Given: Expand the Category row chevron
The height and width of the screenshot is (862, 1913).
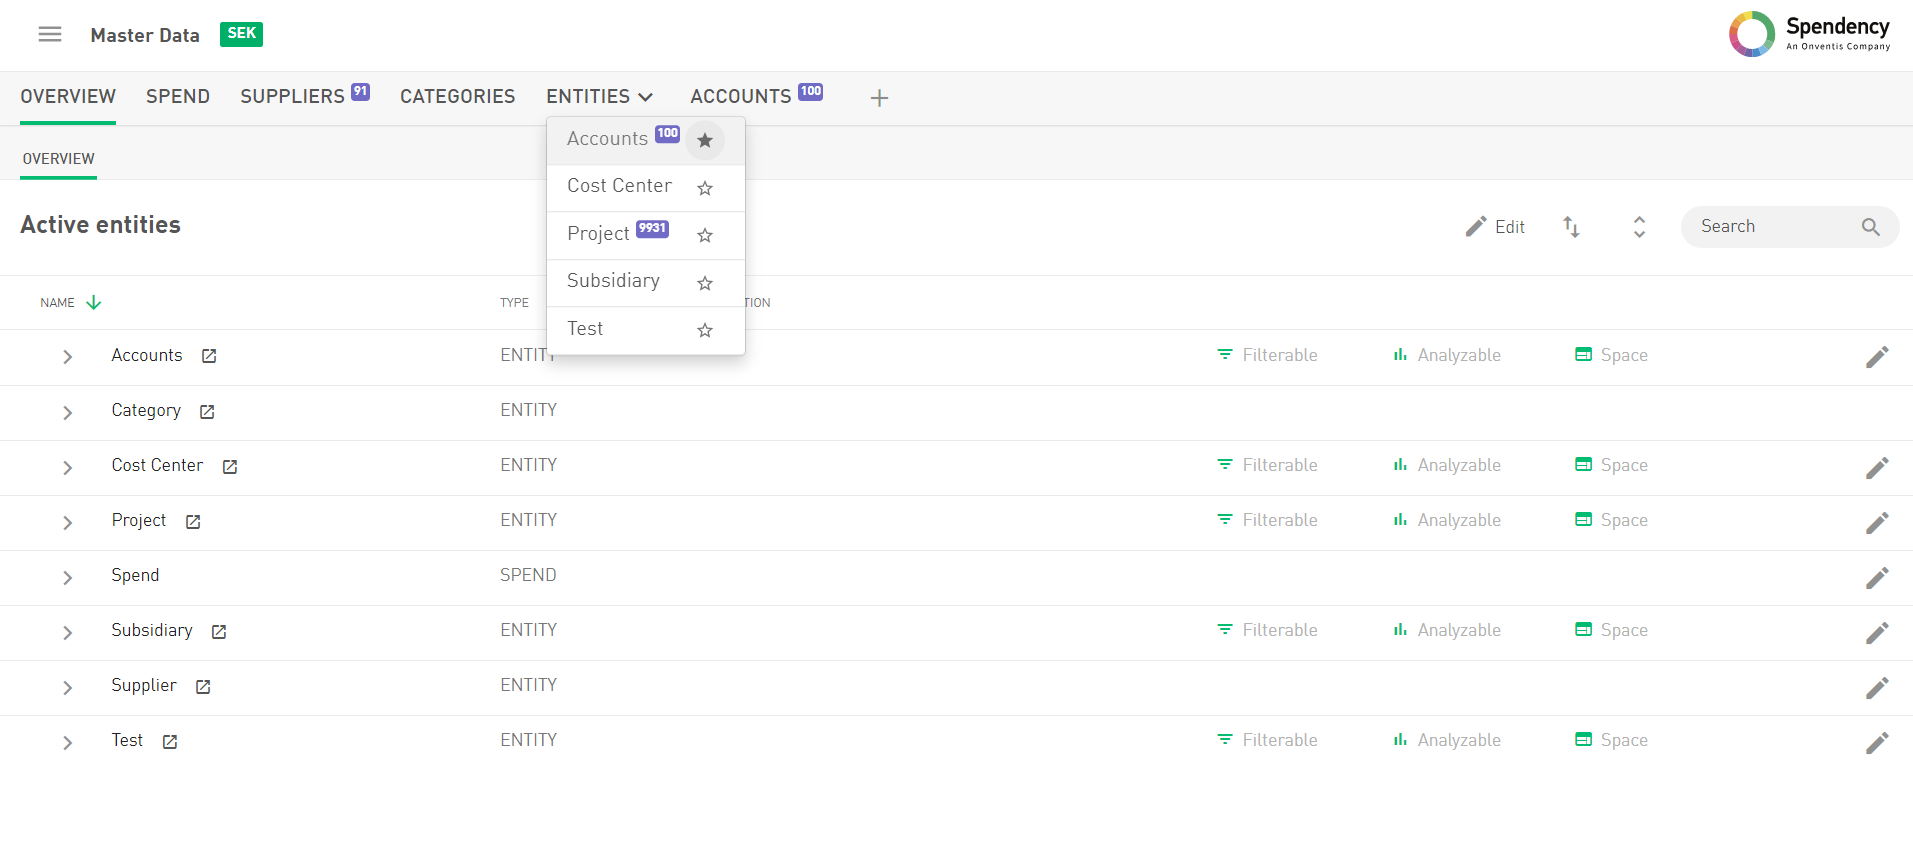Looking at the screenshot, I should [x=67, y=412].
